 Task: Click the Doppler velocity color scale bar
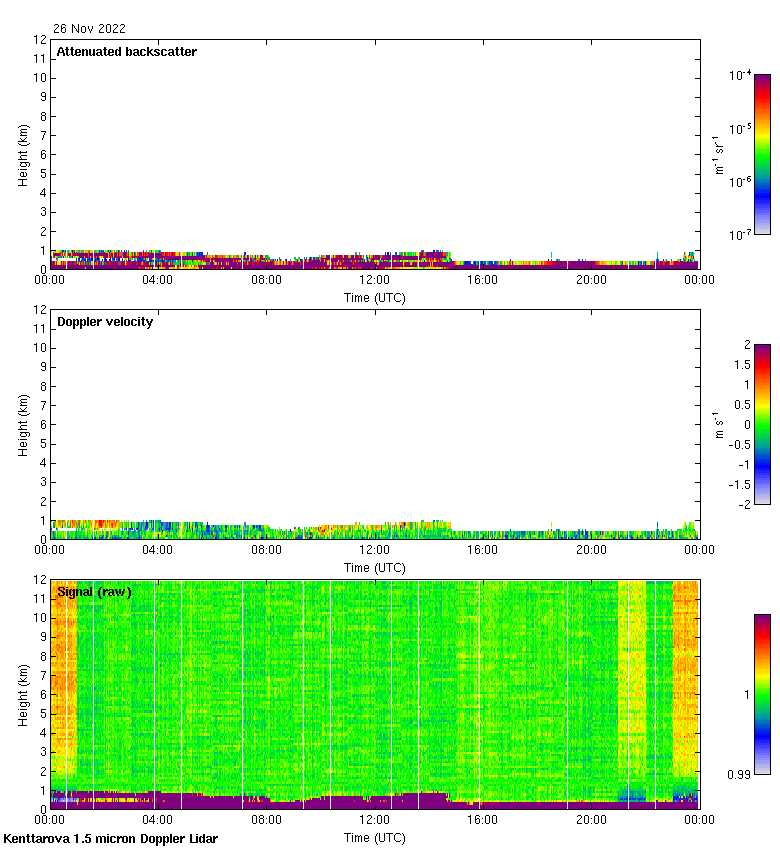(762, 424)
